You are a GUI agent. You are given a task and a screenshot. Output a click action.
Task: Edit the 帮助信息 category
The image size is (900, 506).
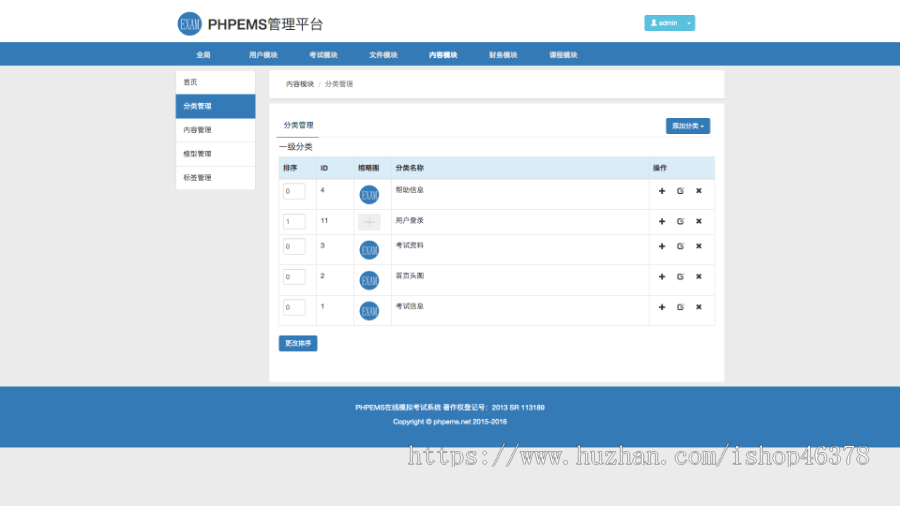click(680, 191)
